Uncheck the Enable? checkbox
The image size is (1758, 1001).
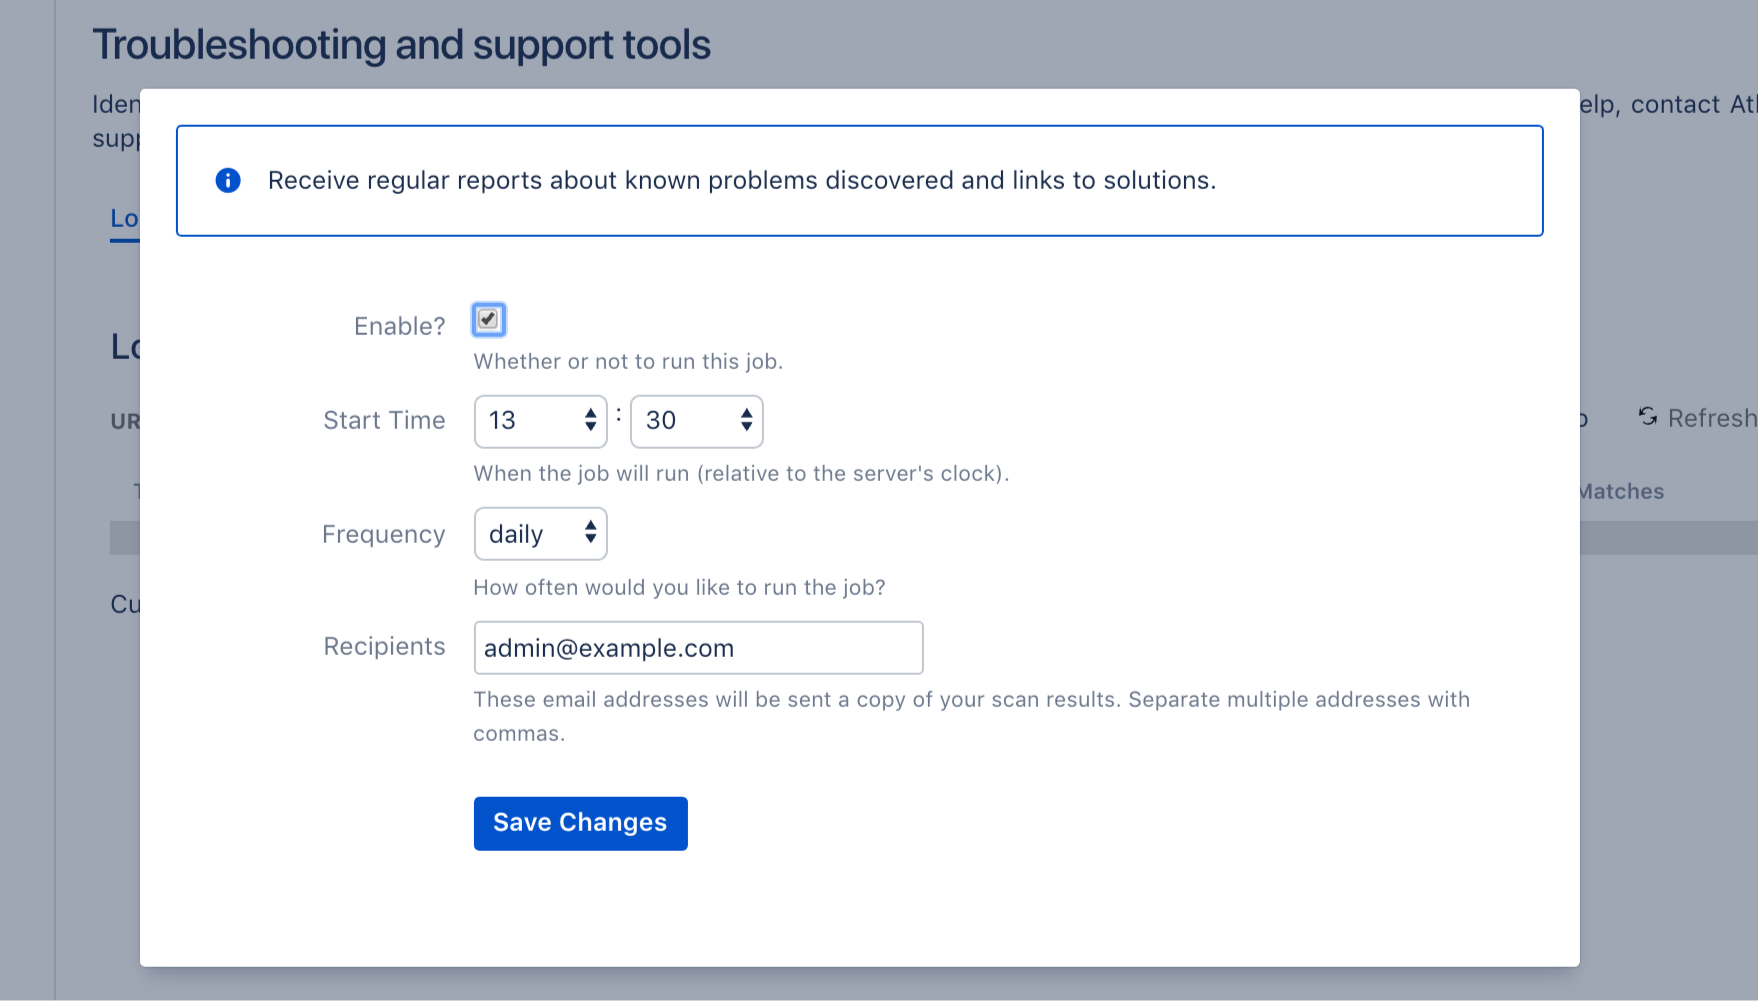[x=488, y=320]
